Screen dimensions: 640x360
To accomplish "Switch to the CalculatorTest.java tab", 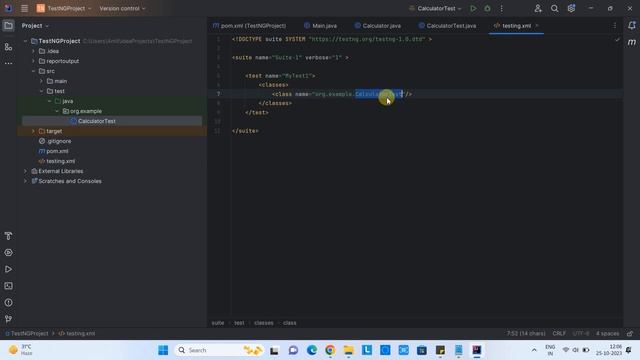I will point(447,26).
